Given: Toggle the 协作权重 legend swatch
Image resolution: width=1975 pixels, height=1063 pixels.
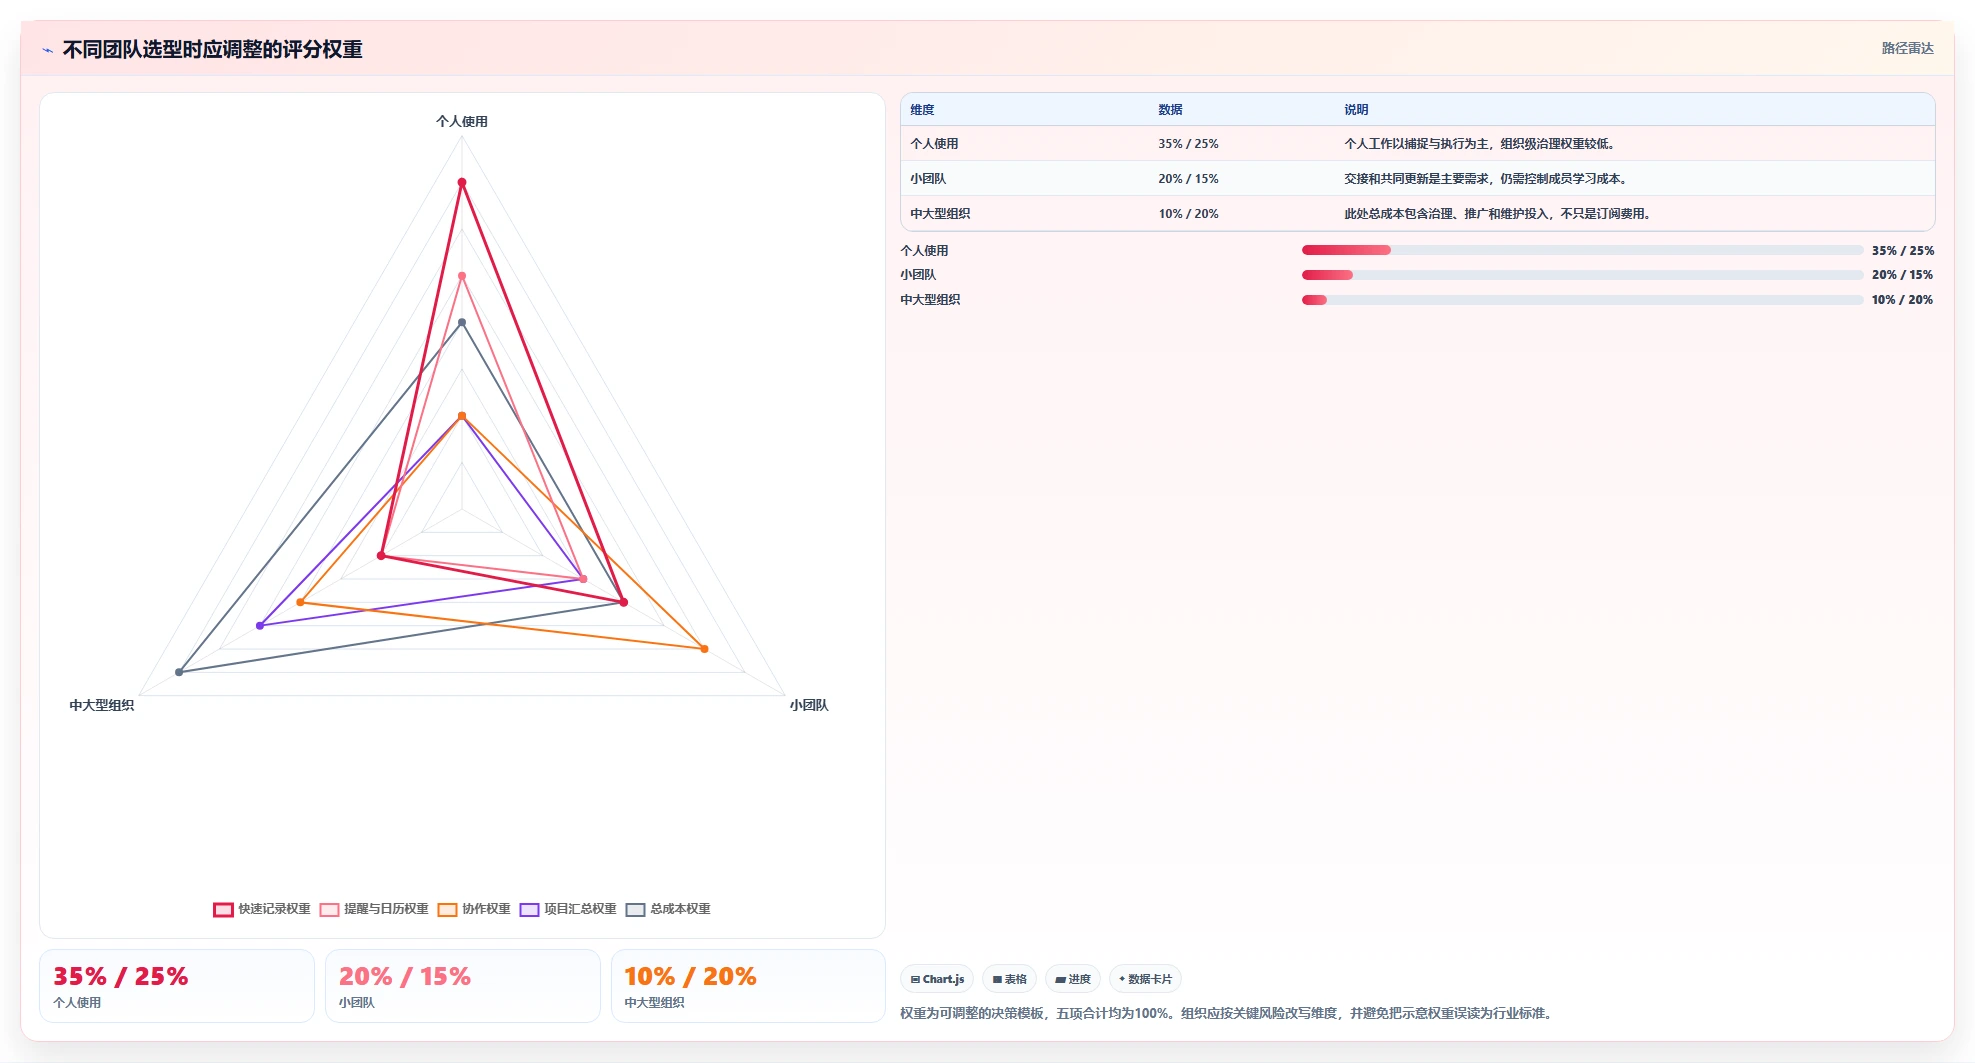Looking at the screenshot, I should point(447,909).
